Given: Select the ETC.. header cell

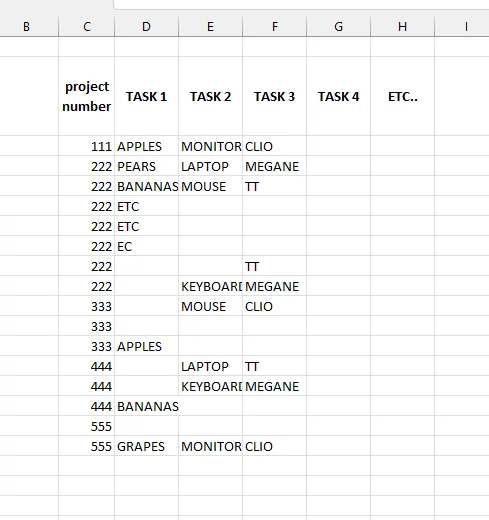Looking at the screenshot, I should (402, 96).
